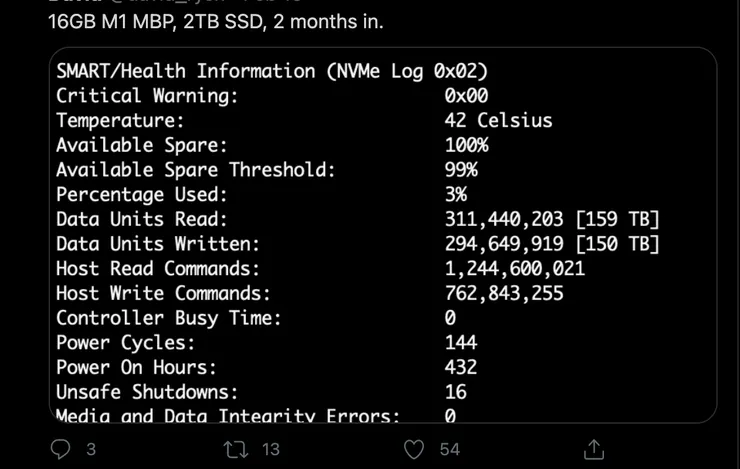The image size is (740, 469).
Task: Click the Host Write Commands line
Action: click(310, 293)
